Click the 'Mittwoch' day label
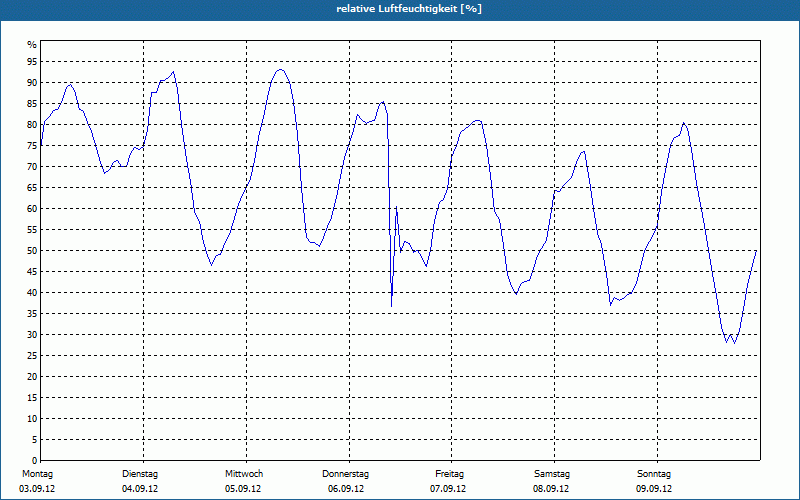This screenshot has height=500, width=800. pyautogui.click(x=244, y=474)
